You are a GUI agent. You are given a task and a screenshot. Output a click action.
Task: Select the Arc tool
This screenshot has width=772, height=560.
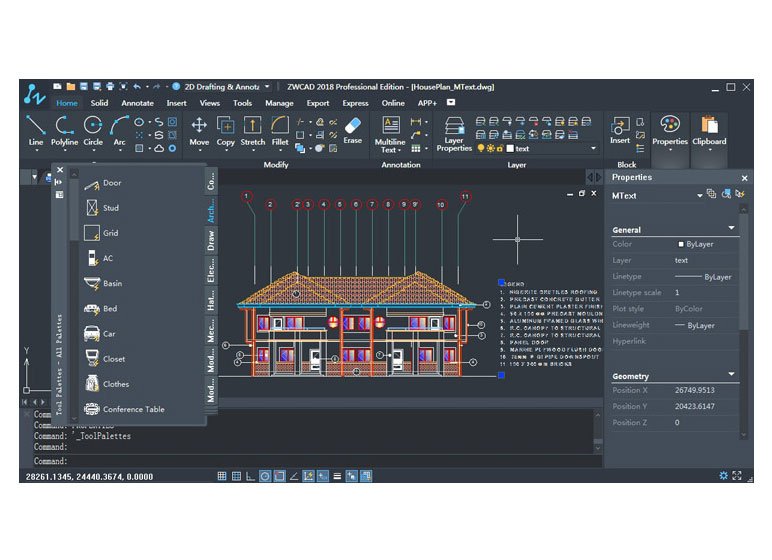click(x=119, y=131)
